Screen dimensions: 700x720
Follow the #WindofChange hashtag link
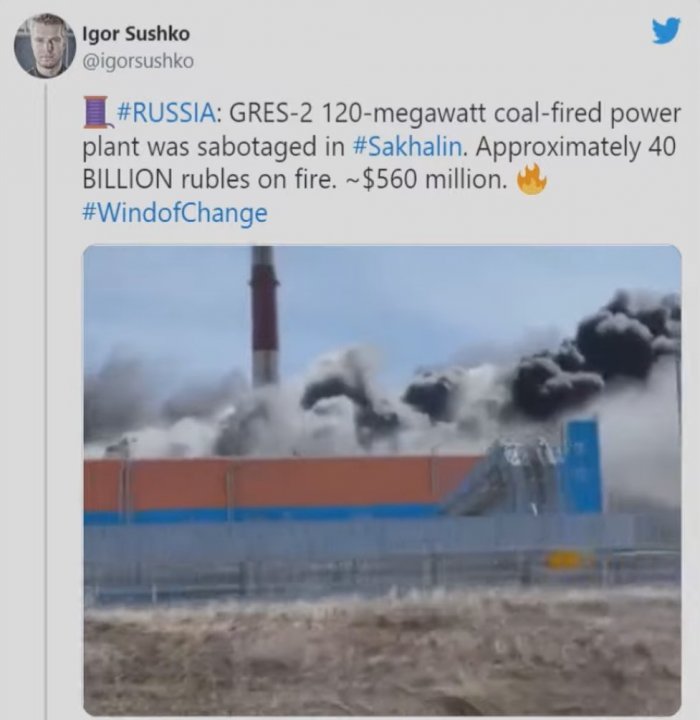click(175, 214)
